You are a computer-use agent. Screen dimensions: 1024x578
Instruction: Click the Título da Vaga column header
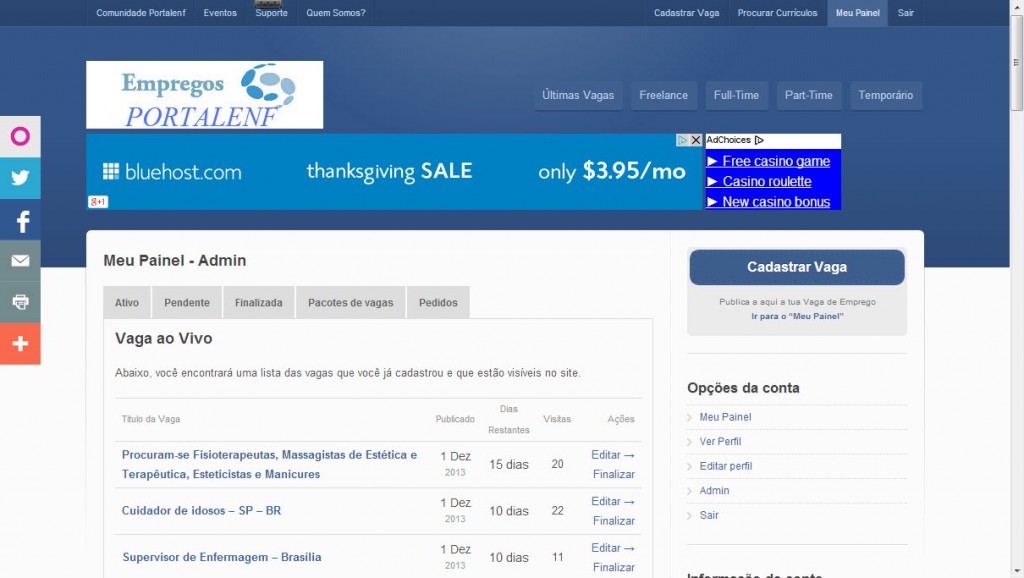(151, 419)
